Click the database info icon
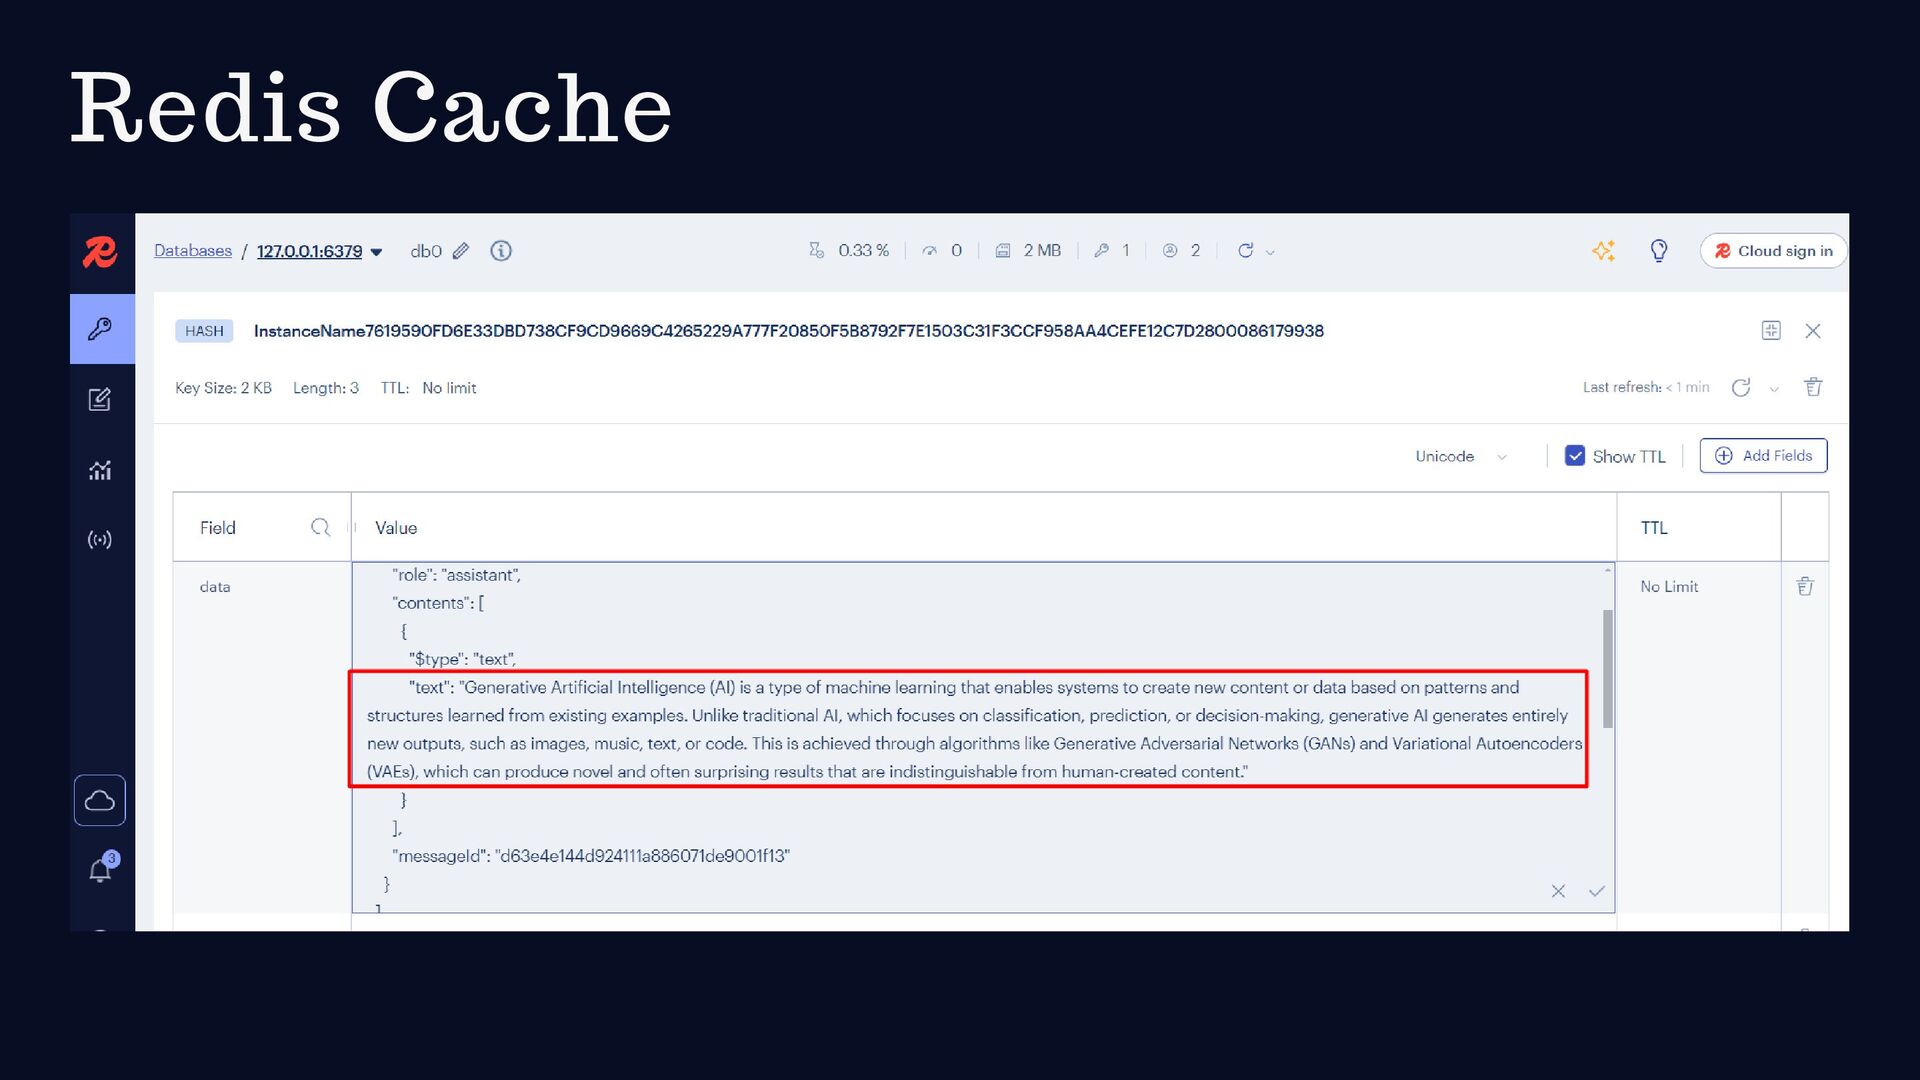The image size is (1920, 1080). (x=501, y=251)
